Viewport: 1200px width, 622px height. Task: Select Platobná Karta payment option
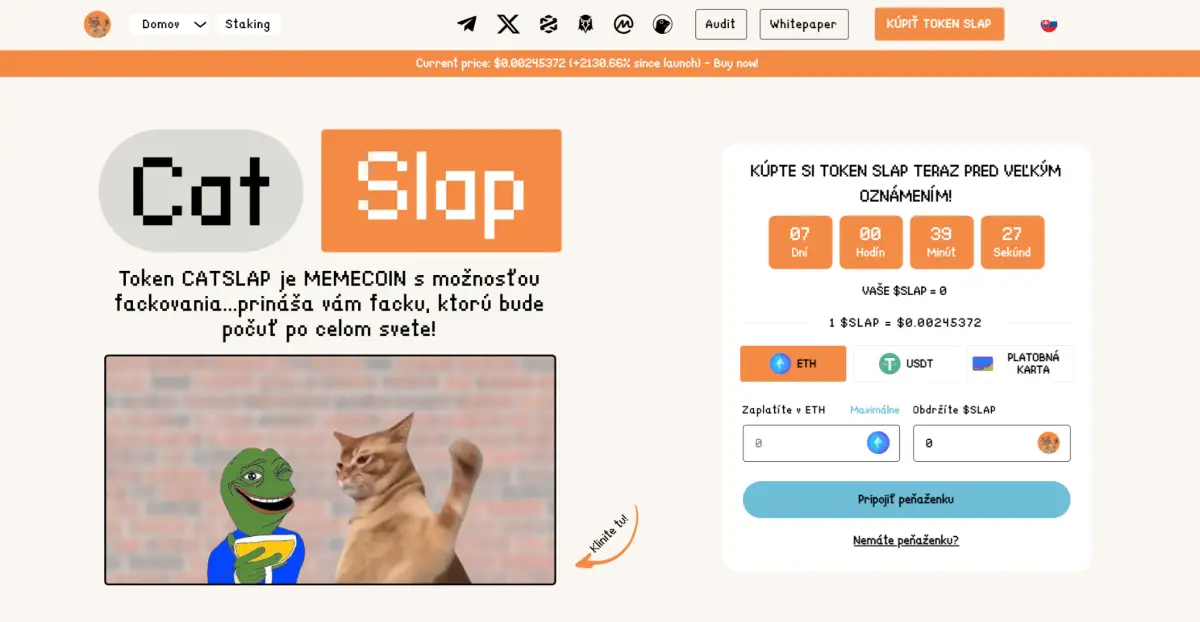coord(1020,364)
